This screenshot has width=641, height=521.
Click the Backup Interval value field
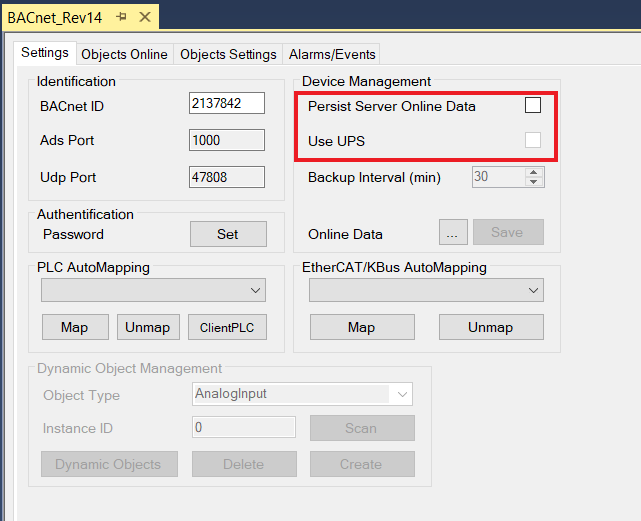pyautogui.click(x=499, y=177)
